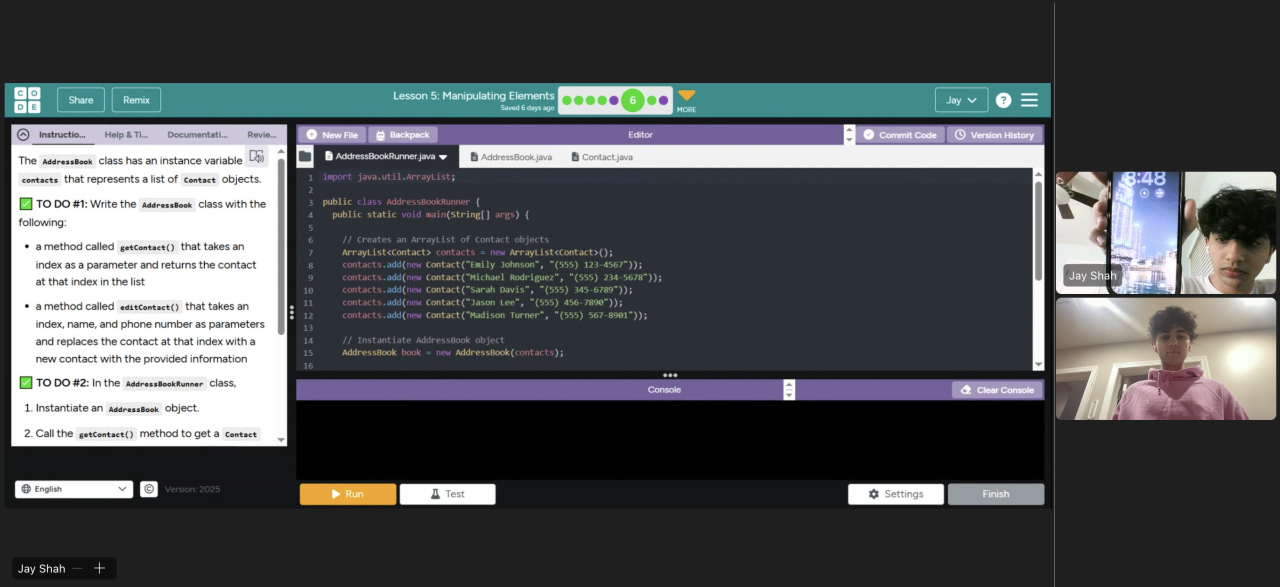Open AddressBookRunner.java file options caret
This screenshot has height=587, width=1280.
(x=443, y=157)
